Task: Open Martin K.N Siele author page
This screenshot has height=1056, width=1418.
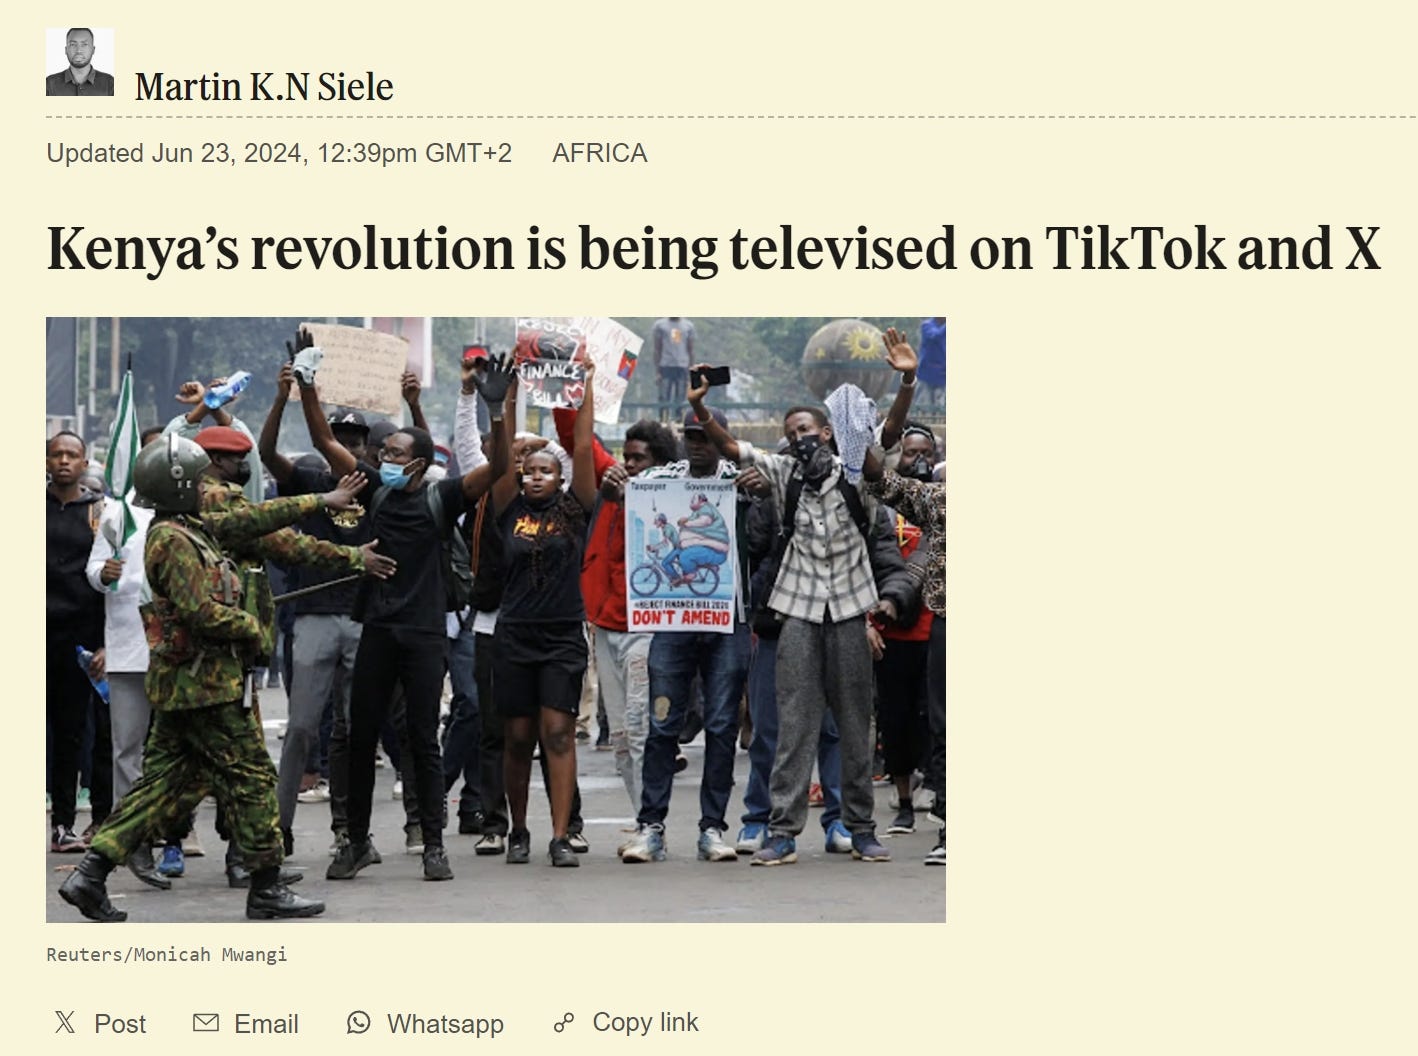Action: pyautogui.click(x=264, y=87)
